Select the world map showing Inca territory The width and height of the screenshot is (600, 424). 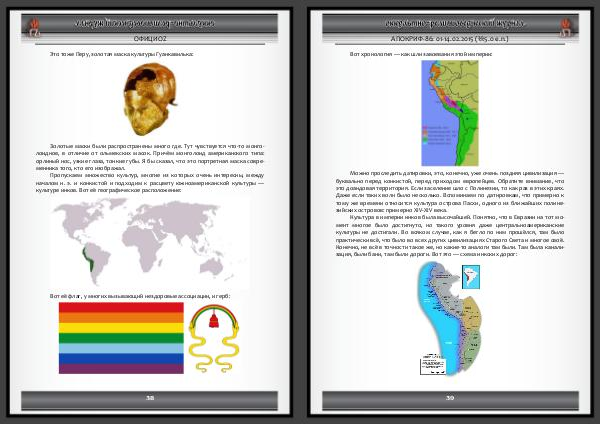[x=150, y=243]
